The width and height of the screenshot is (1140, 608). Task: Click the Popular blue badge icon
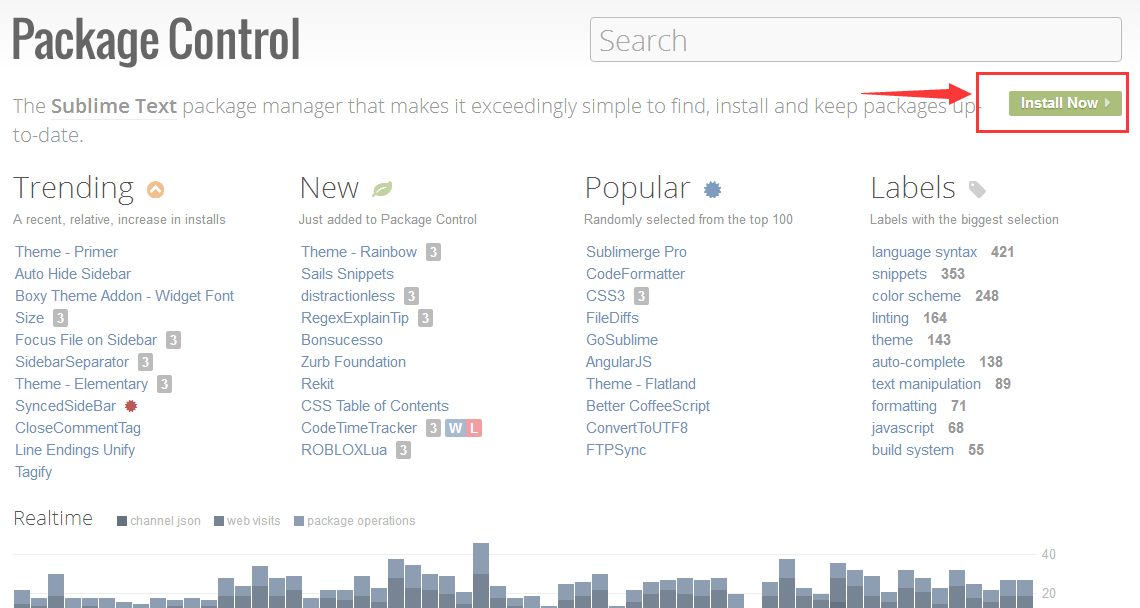[x=712, y=190]
